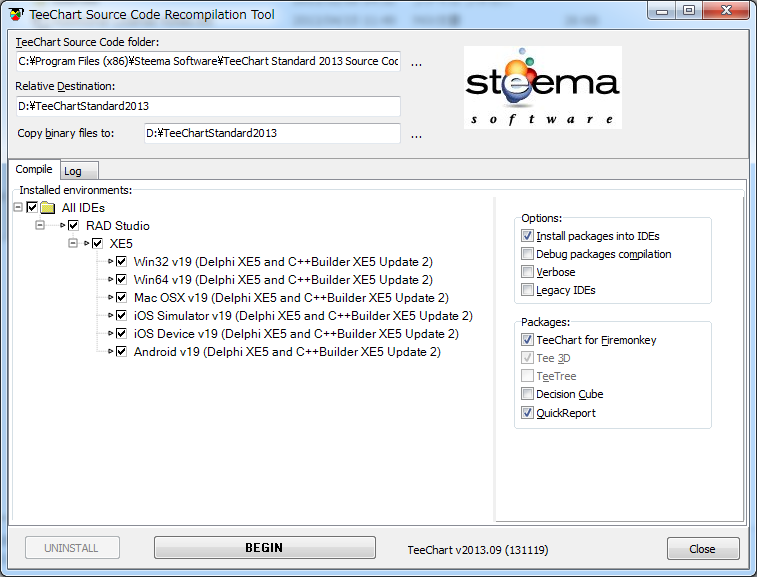Maximize the Recompilation Tool window
This screenshot has width=757, height=577.
pyautogui.click(x=689, y=11)
